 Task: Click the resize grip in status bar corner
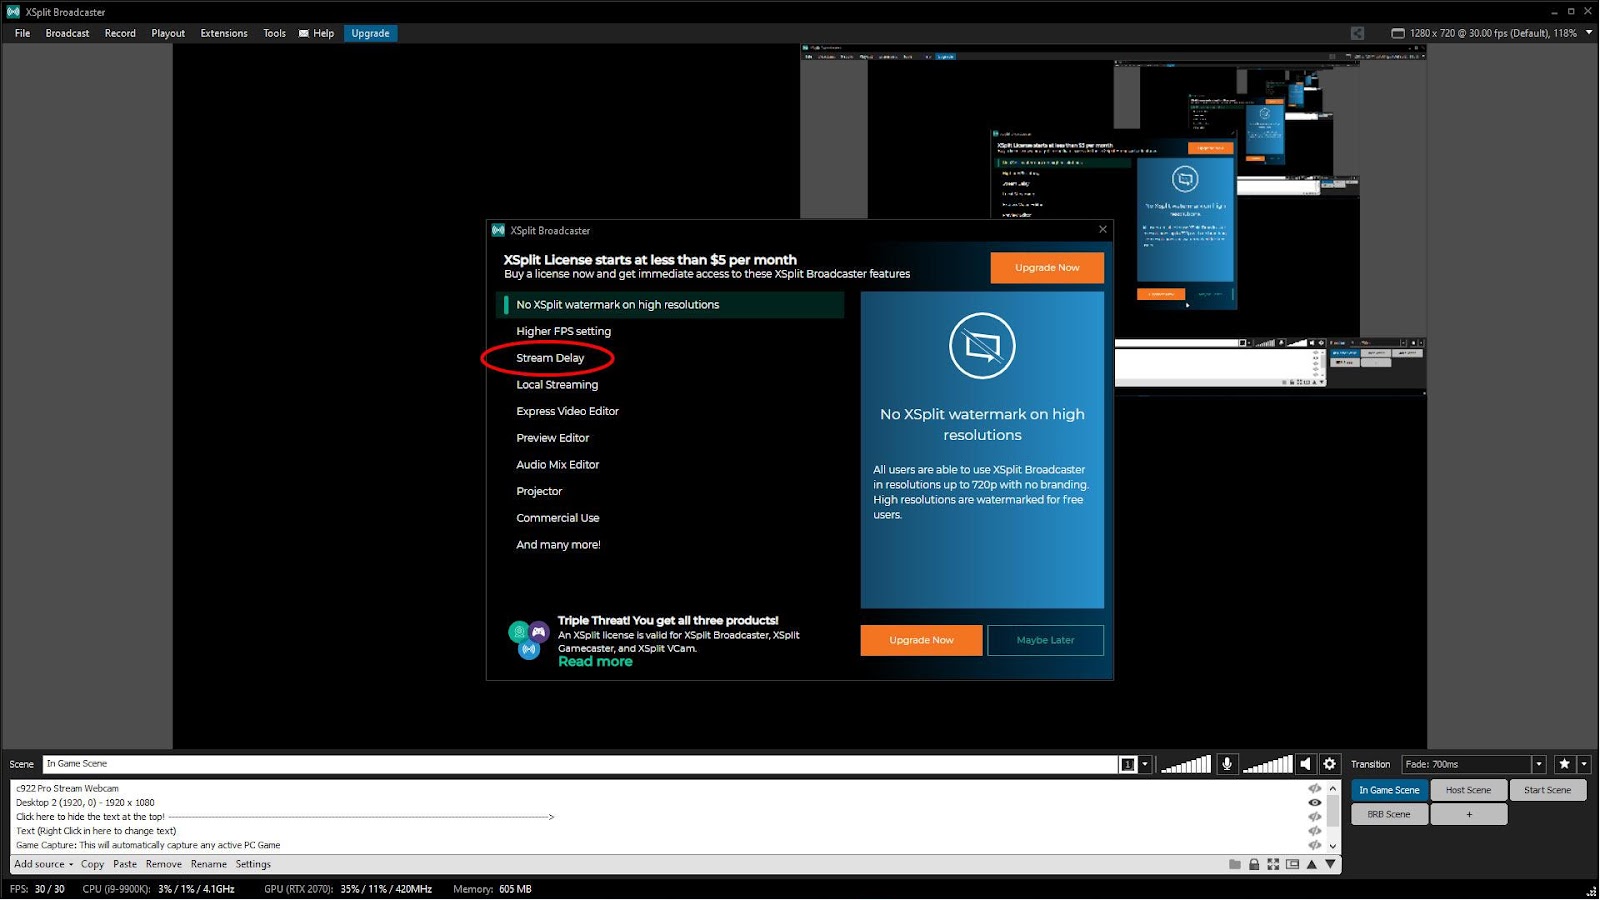(x=1591, y=890)
